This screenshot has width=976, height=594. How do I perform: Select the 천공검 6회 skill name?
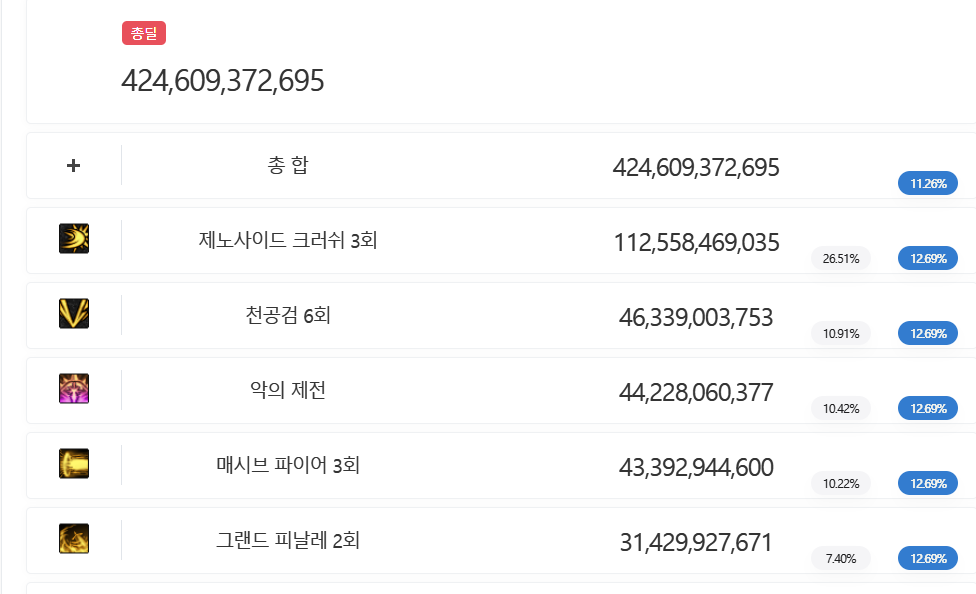tap(288, 316)
